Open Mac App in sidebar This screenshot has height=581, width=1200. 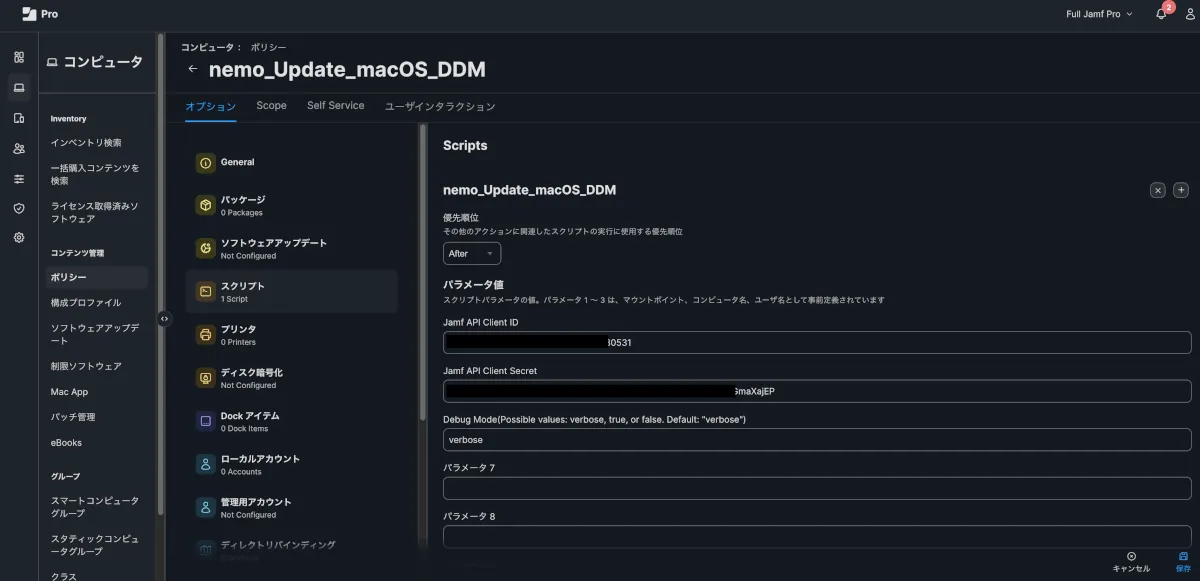[x=69, y=392]
